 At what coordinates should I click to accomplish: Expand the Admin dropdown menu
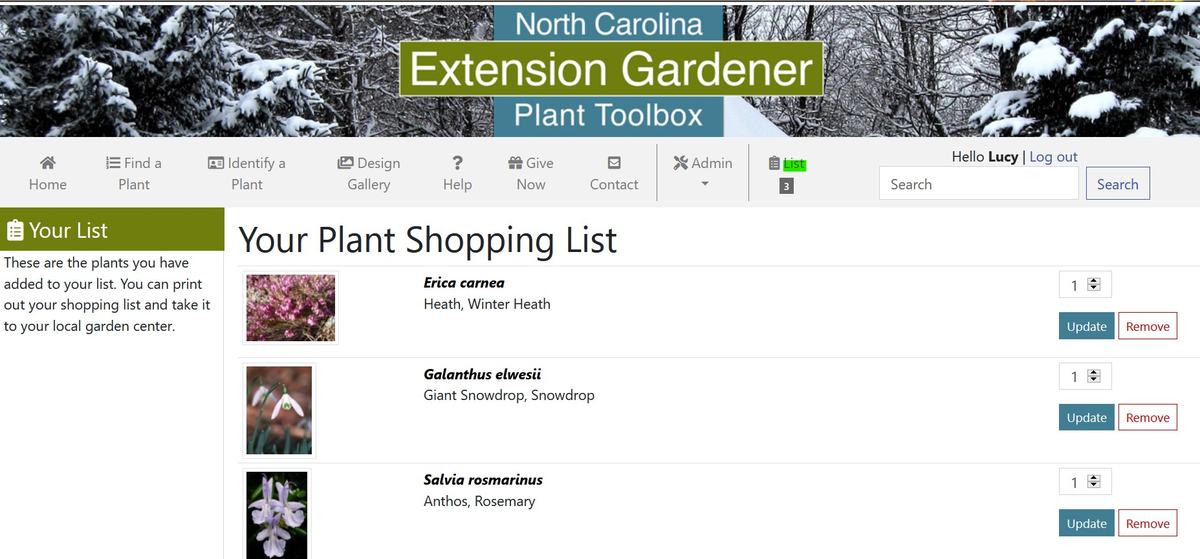(704, 173)
